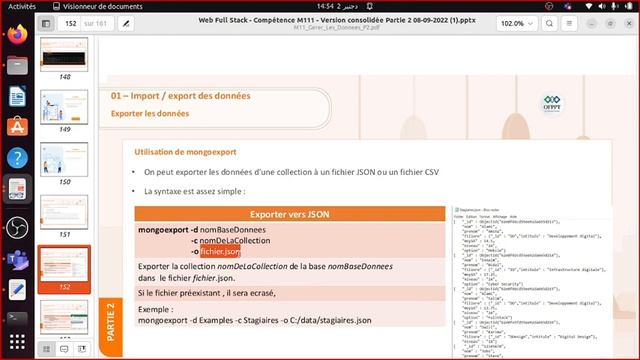Image resolution: width=640 pixels, height=360 pixels.
Task: Launch Firefox from the dock
Action: [17, 34]
